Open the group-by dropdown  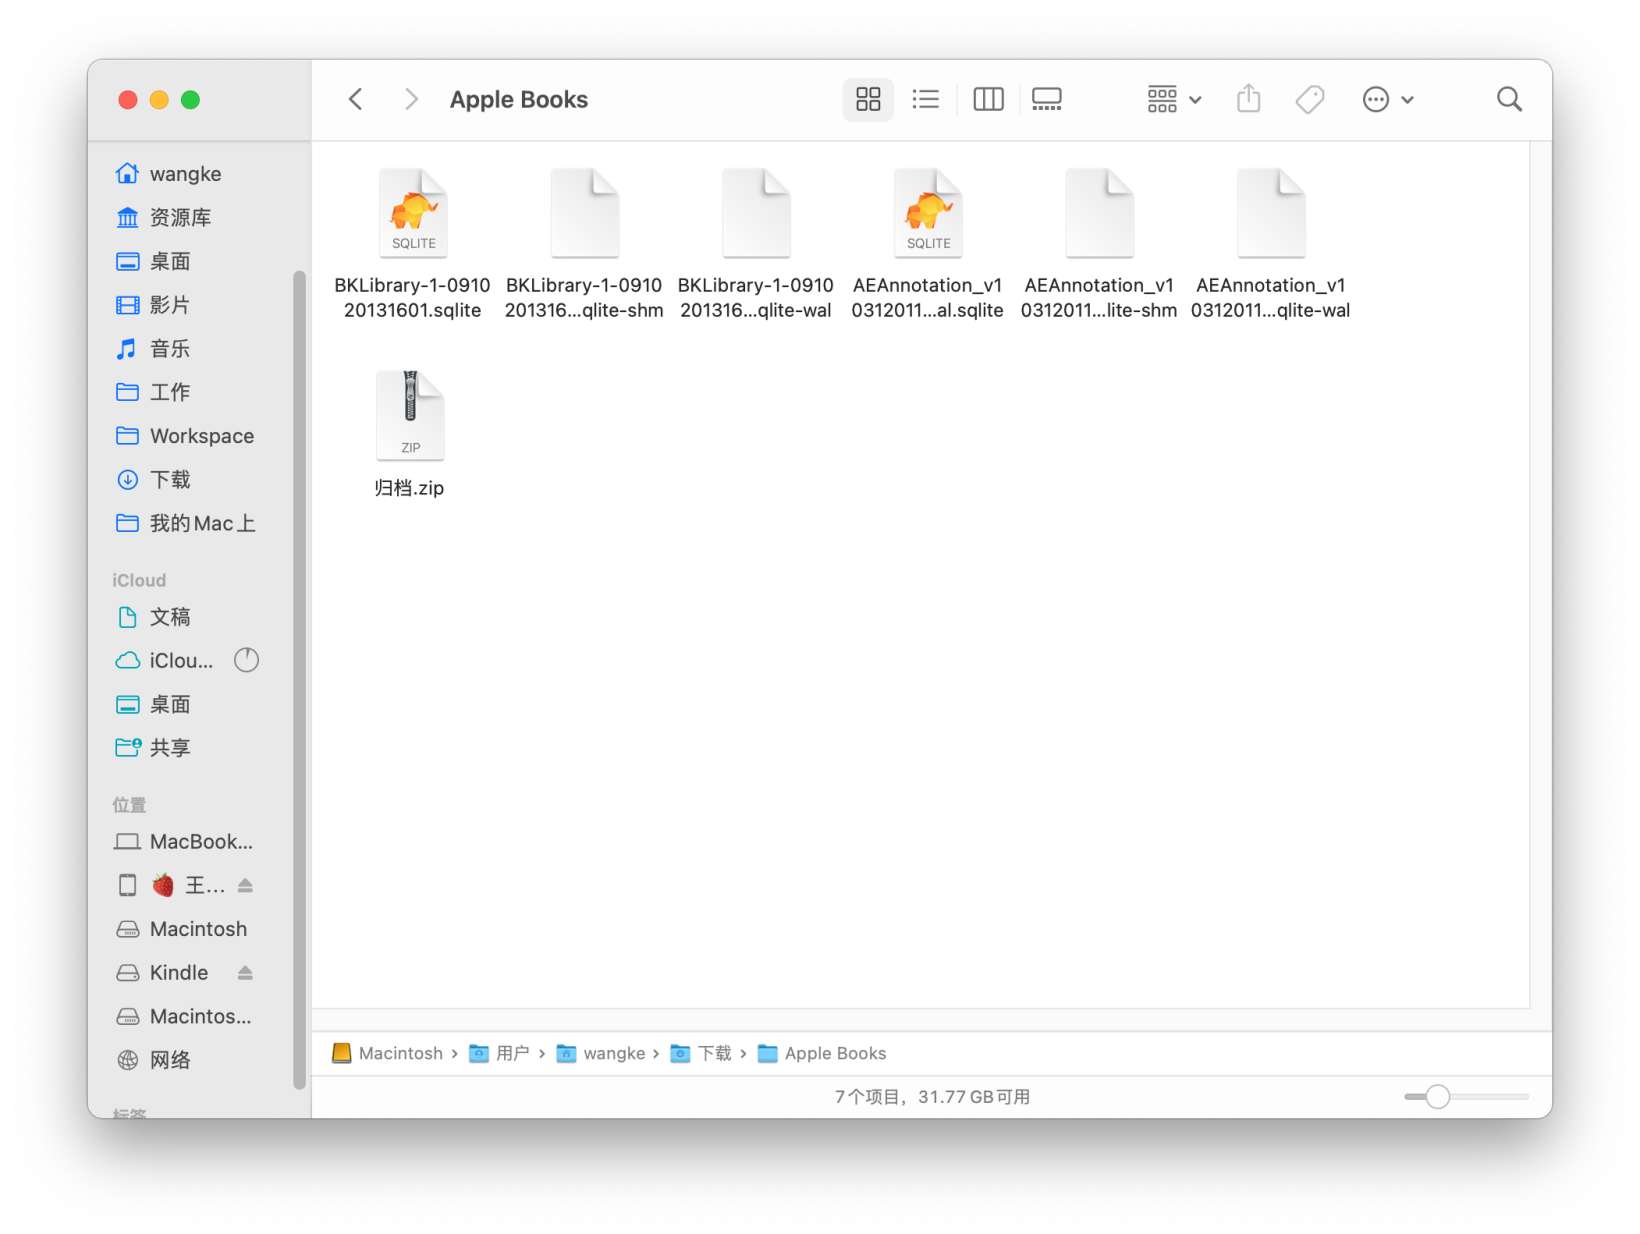(1173, 99)
